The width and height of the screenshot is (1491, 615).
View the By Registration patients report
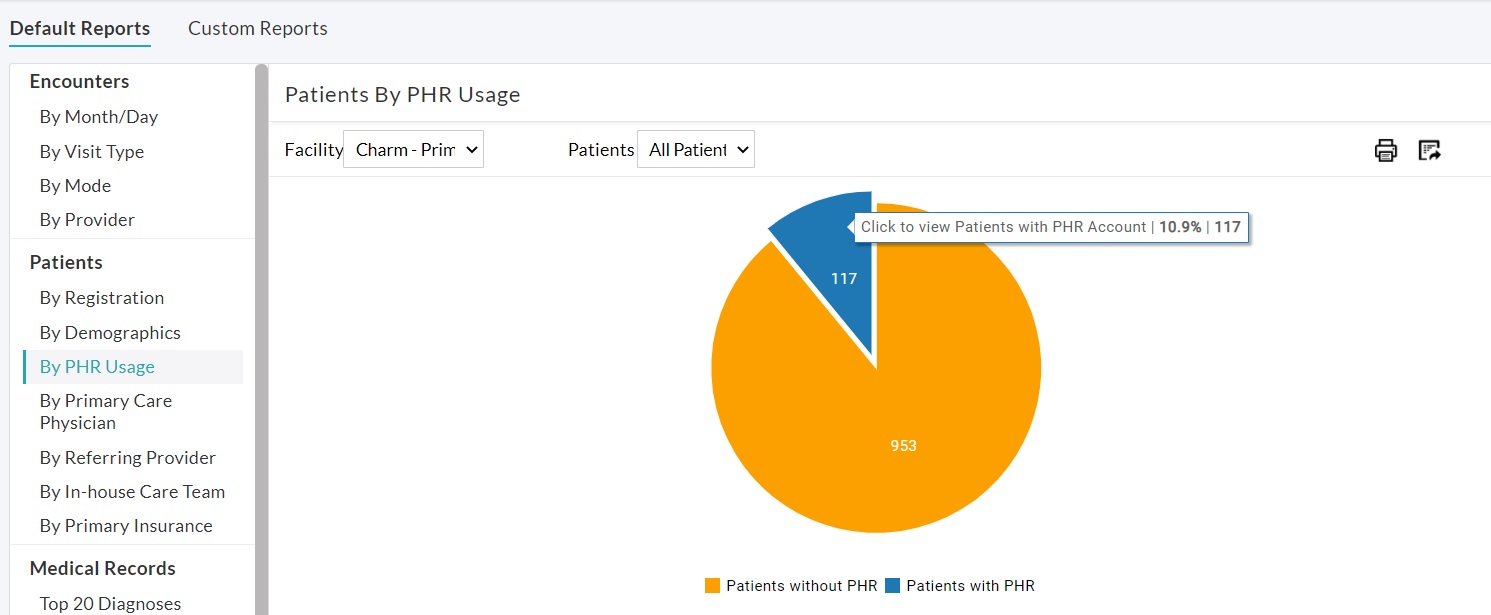point(101,297)
